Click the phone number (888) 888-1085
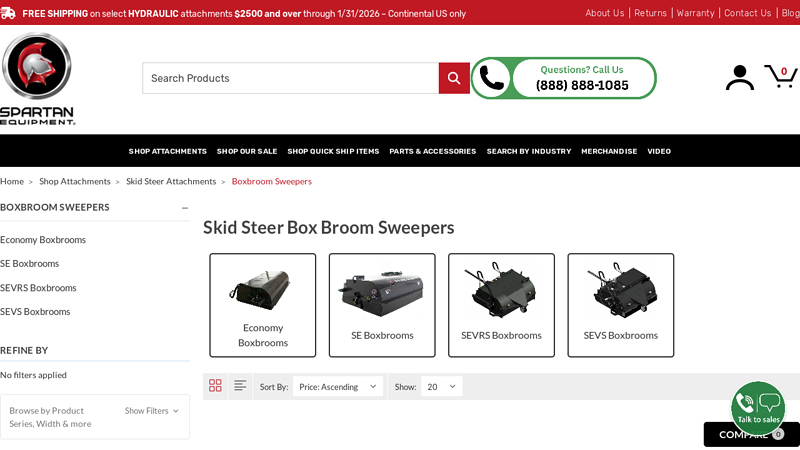 click(582, 86)
